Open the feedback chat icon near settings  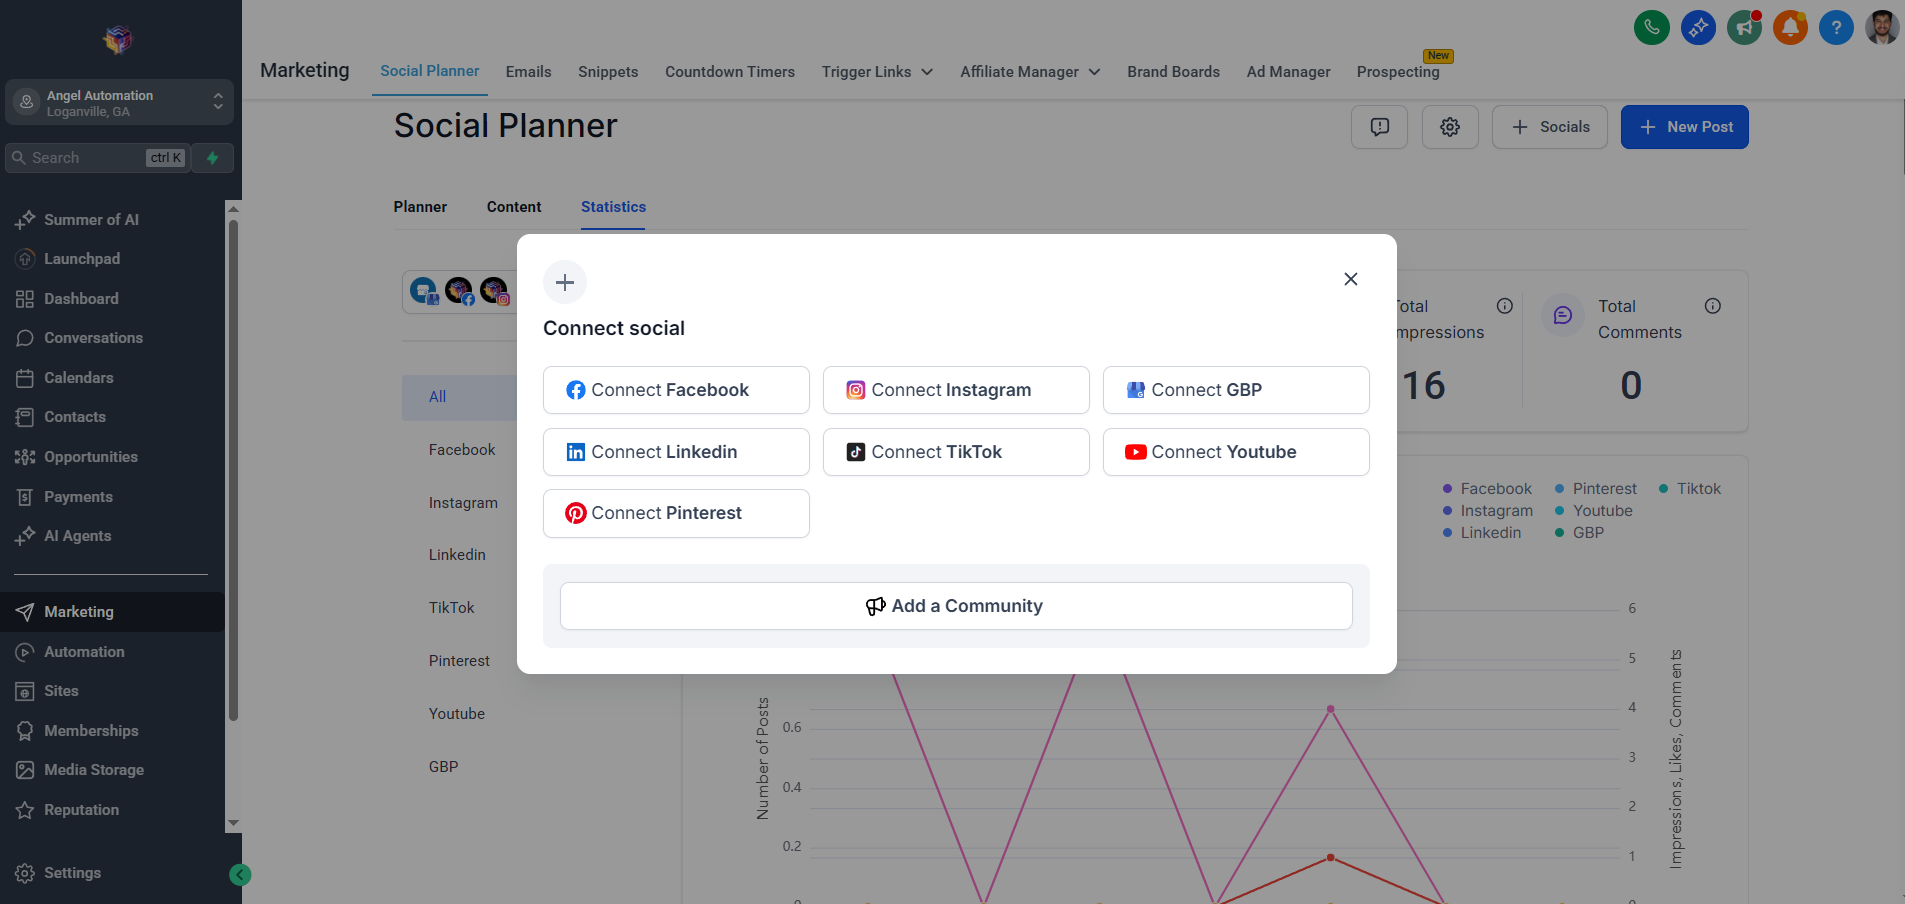[x=1380, y=126]
